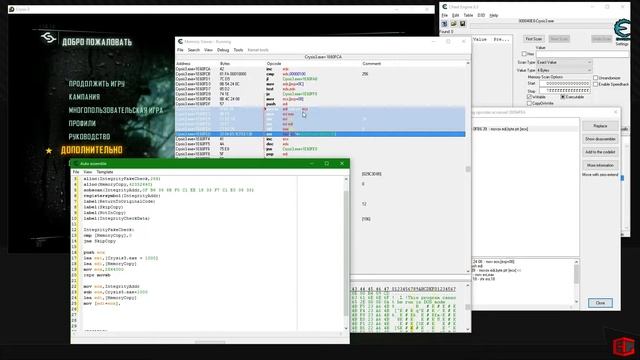Image resolution: width=640 pixels, height=360 pixels.
Task: Click the Memory Viewer disassembler scrollbar
Action: coord(468,167)
